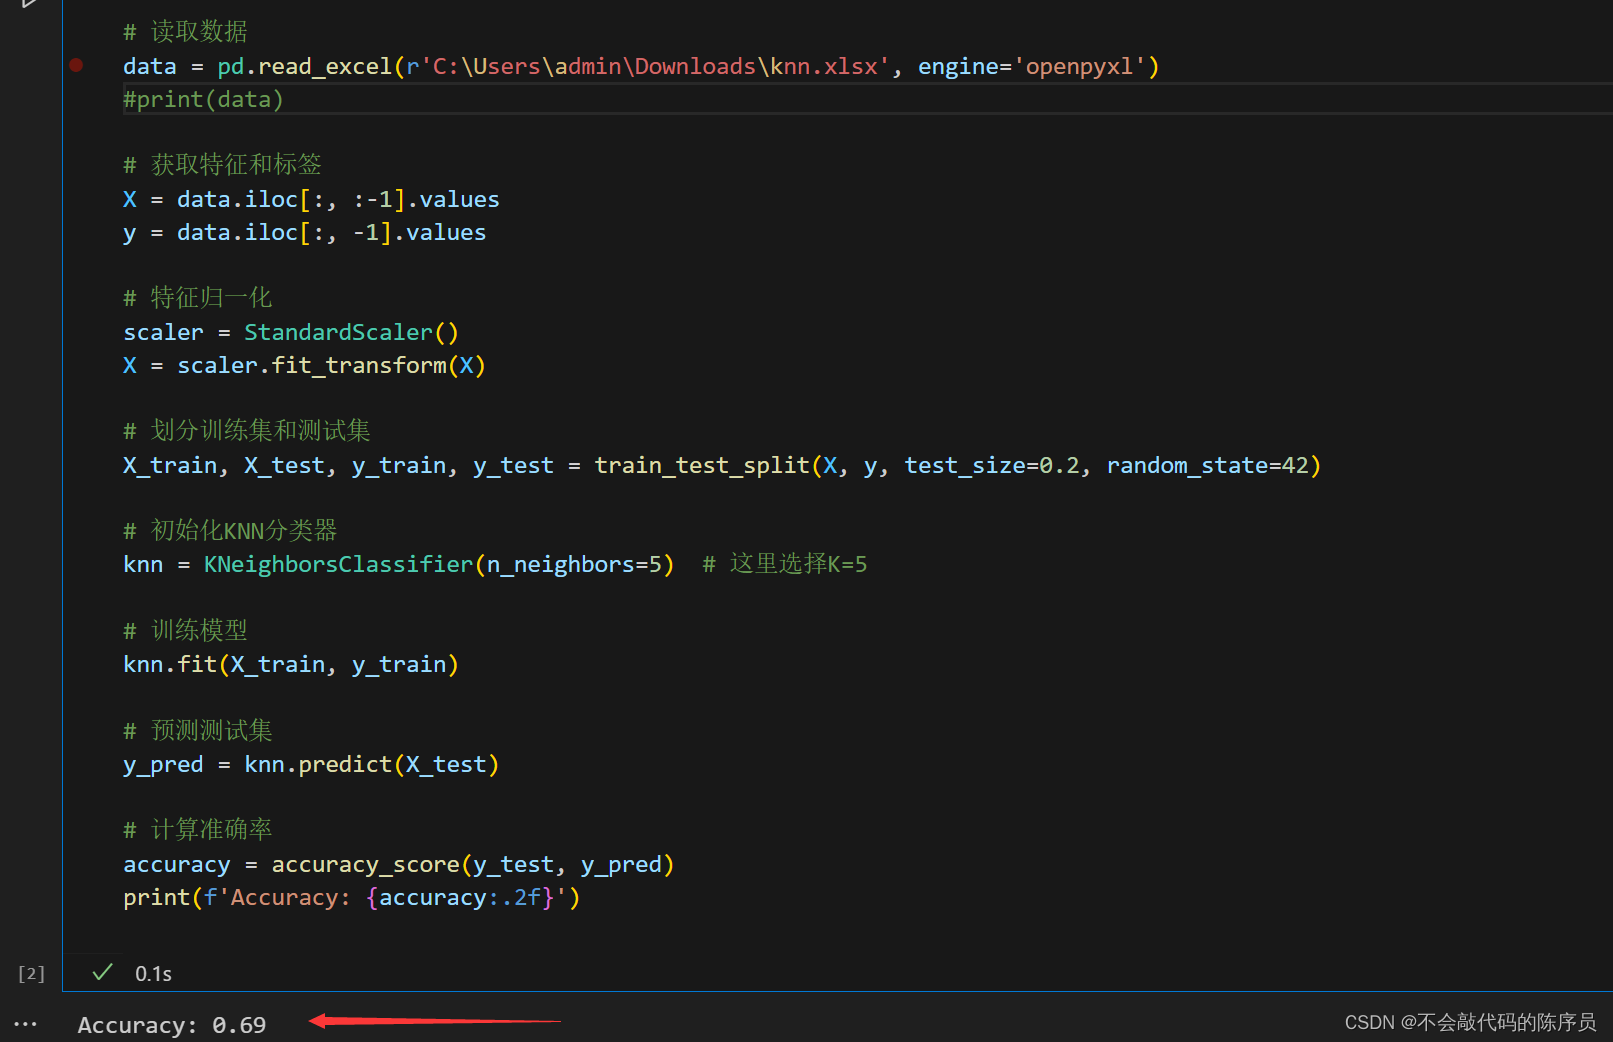Click the '# 训练模型' comment
Image resolution: width=1613 pixels, height=1042 pixels.
[x=185, y=630]
